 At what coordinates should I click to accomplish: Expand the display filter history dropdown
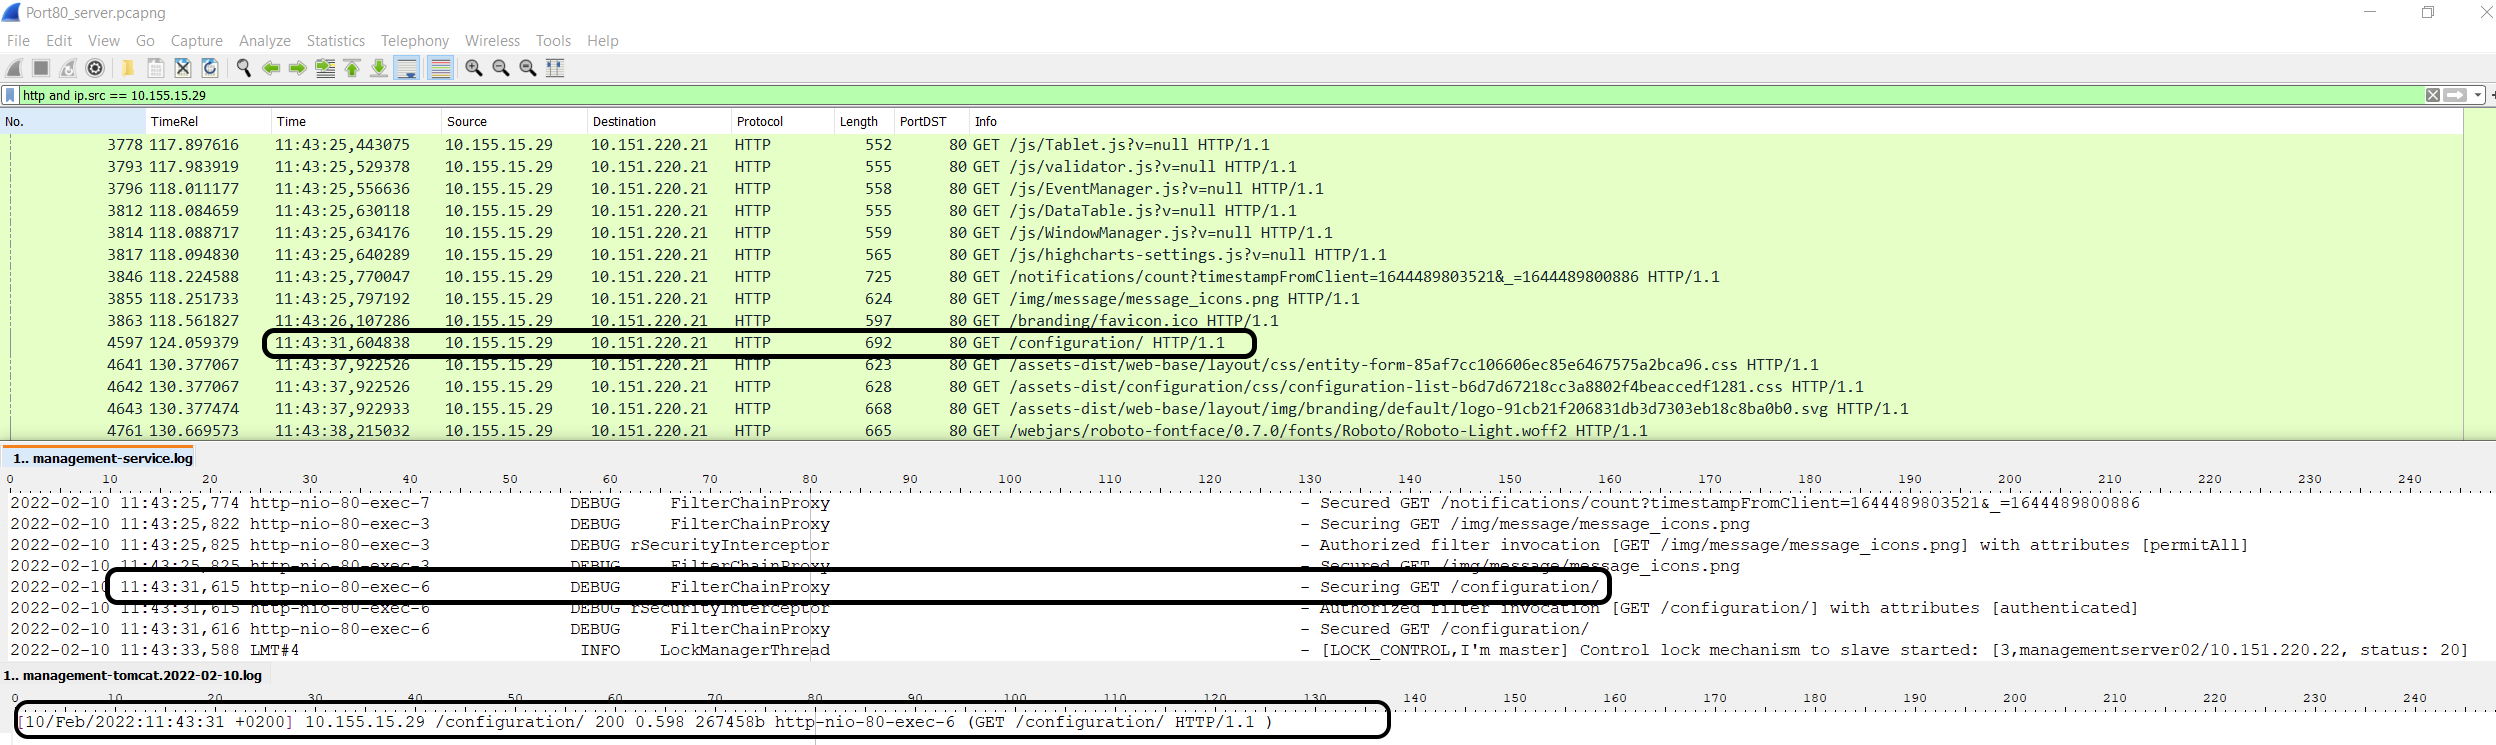(x=2477, y=95)
